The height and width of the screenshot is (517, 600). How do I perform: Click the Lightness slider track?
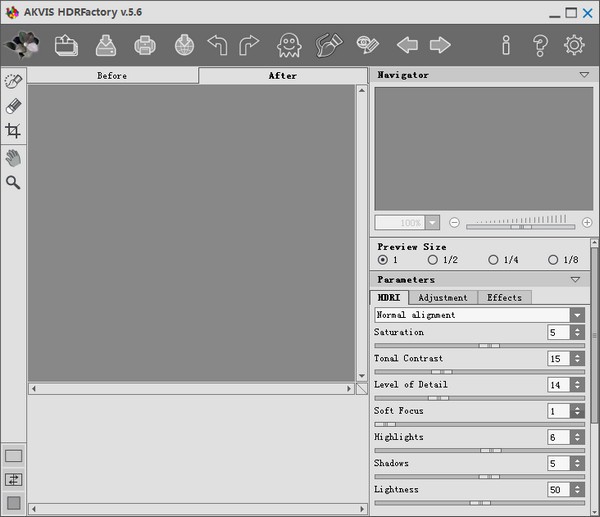coord(479,503)
